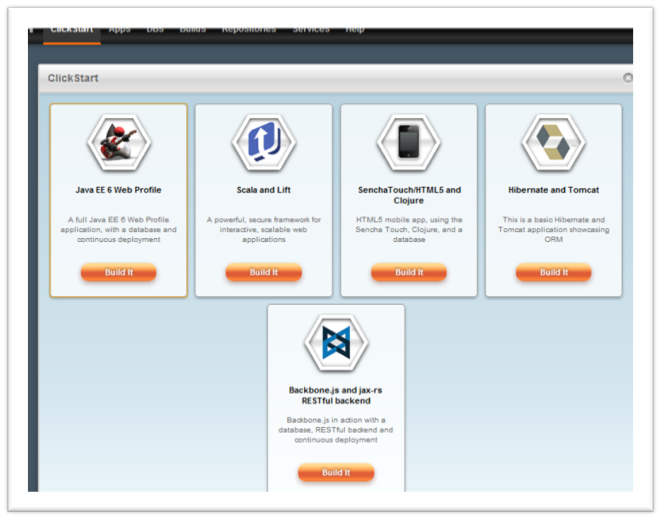Click the 'A full Java EE 6 Web Profile application' description
Screen dimensions: 660x518
click(119, 229)
